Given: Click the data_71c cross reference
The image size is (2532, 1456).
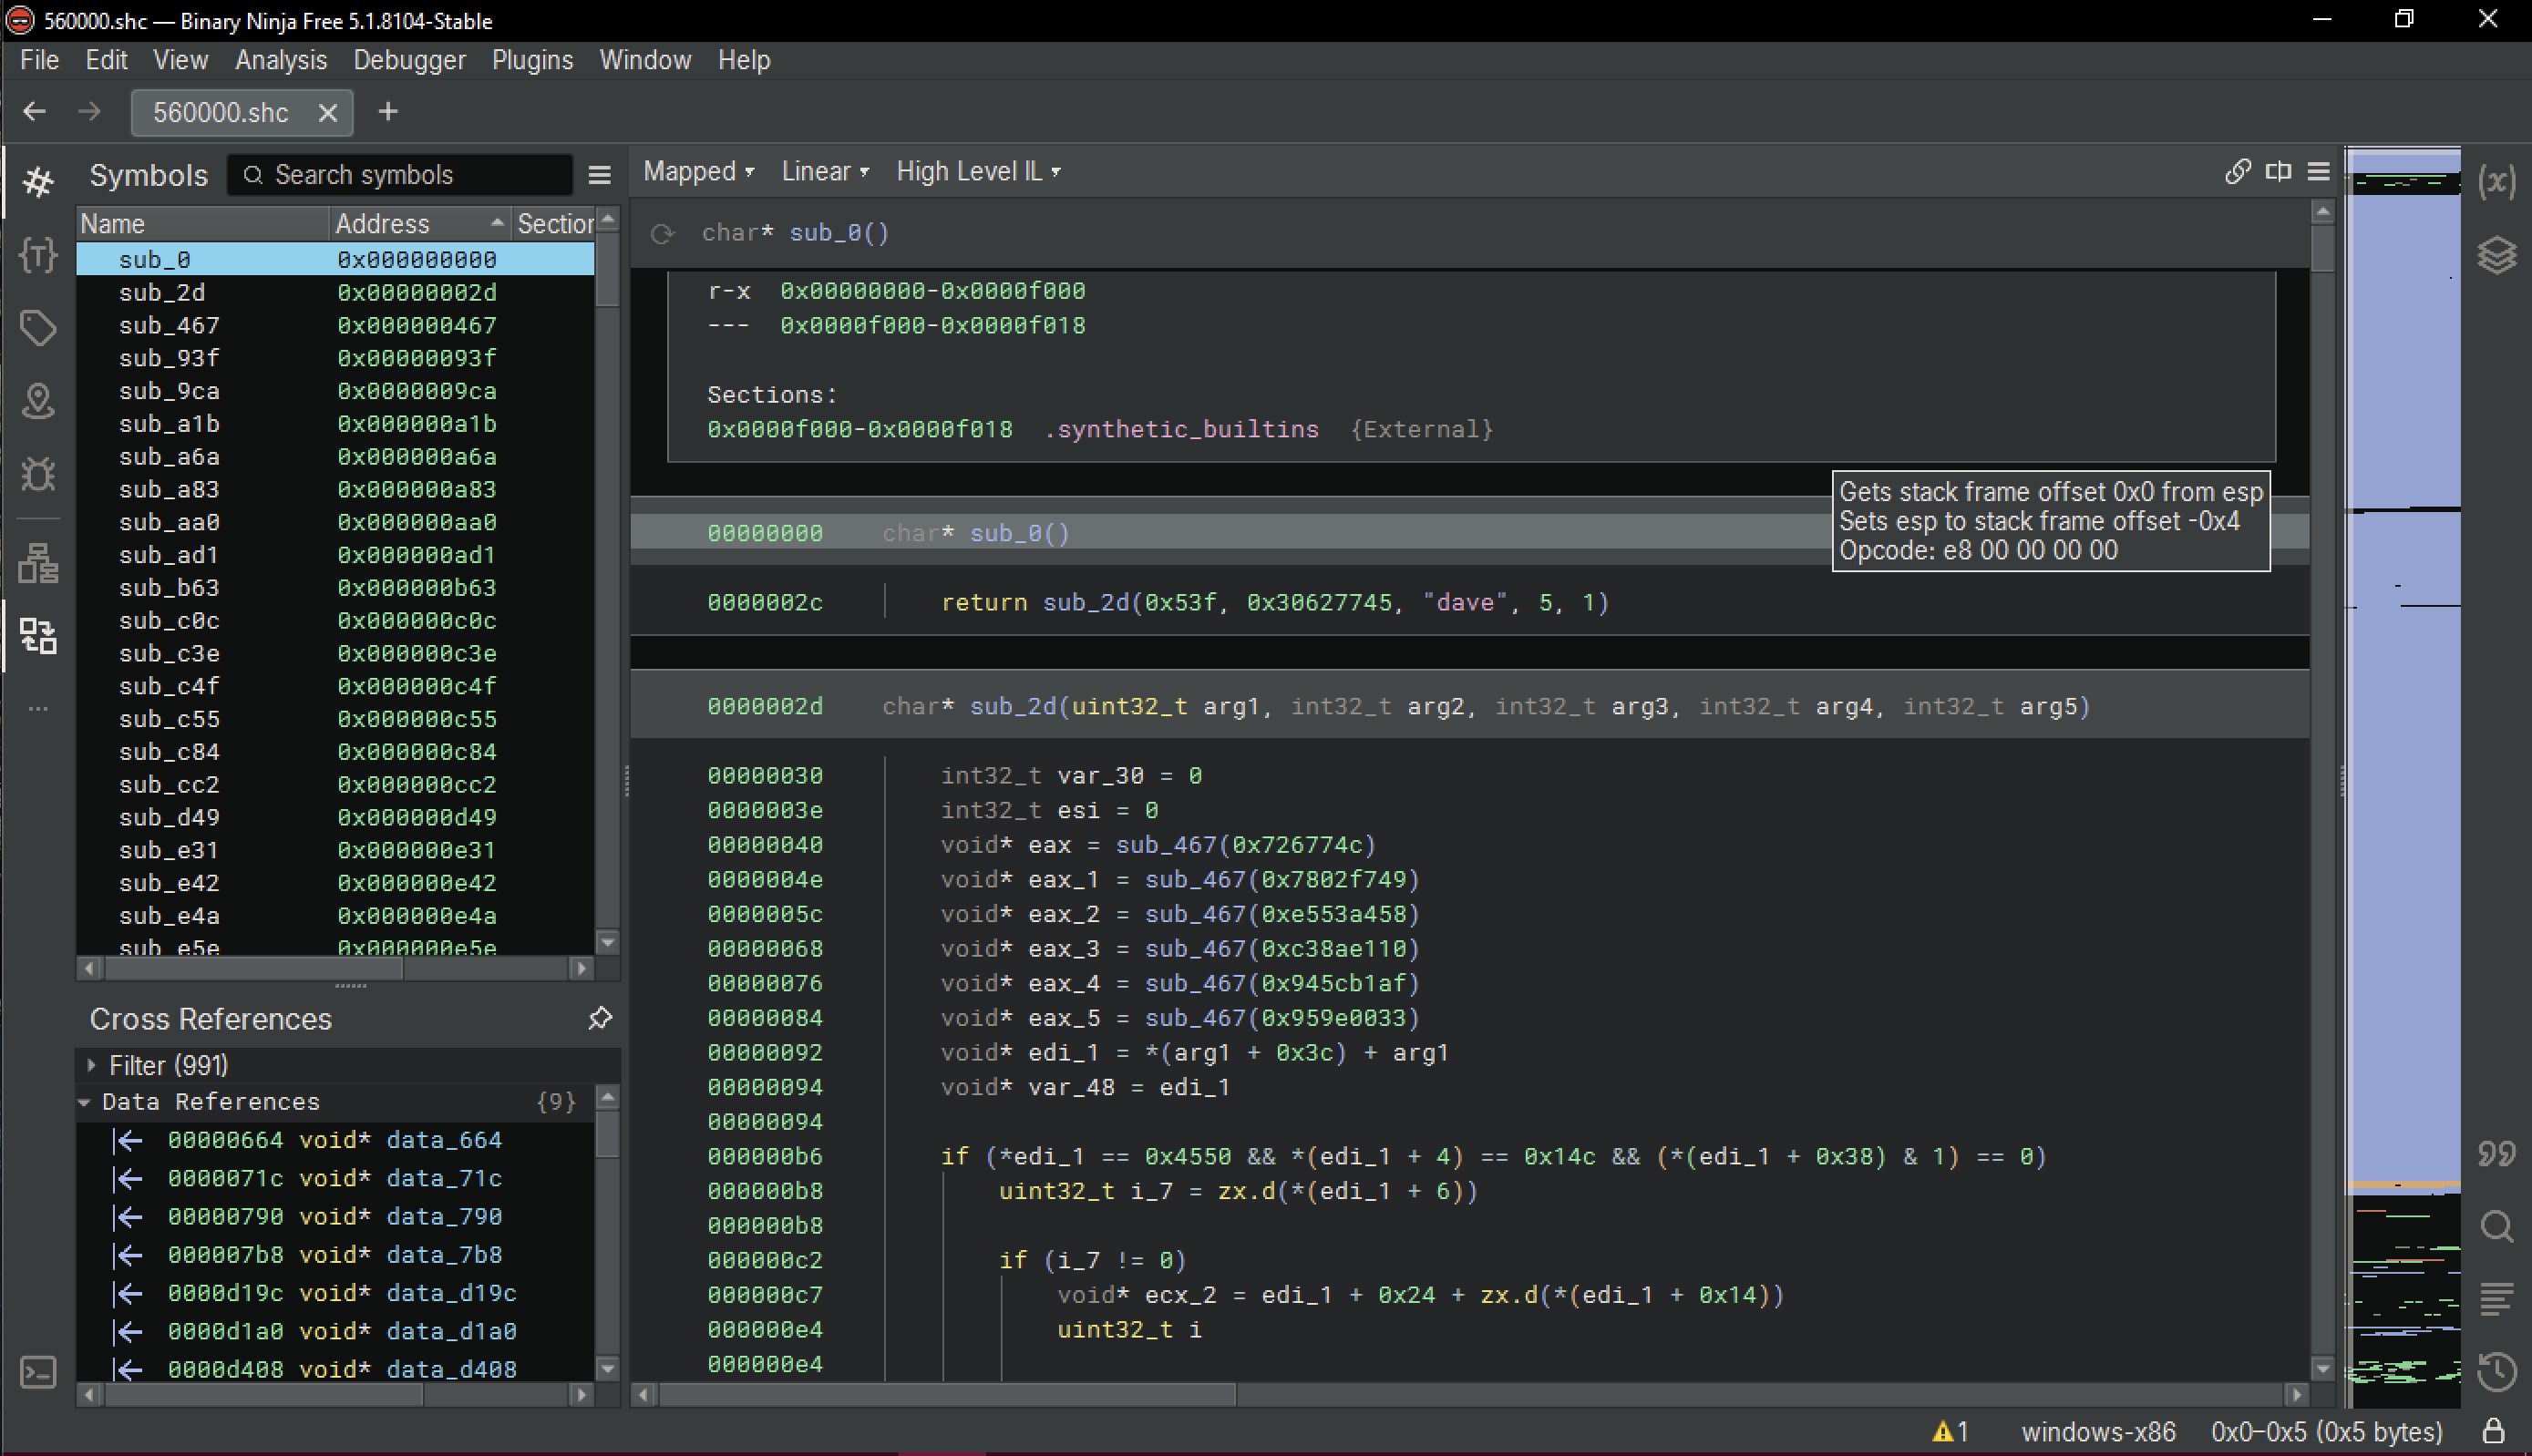Looking at the screenshot, I should 336,1178.
